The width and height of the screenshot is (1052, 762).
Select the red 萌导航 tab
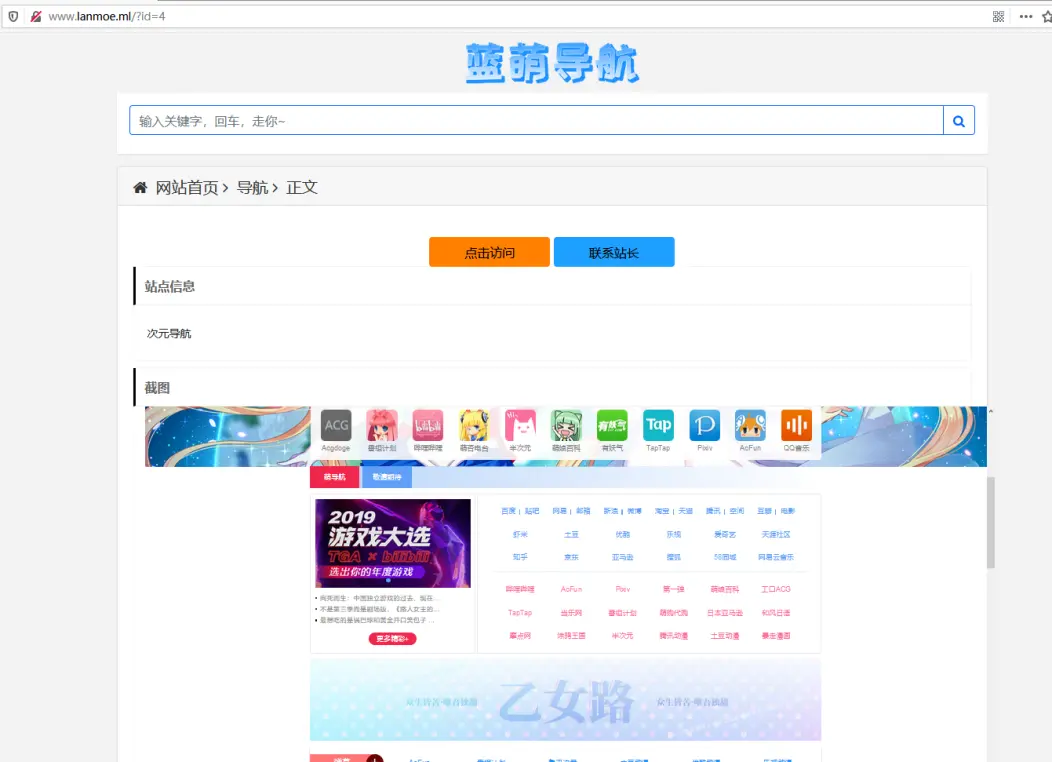point(334,477)
